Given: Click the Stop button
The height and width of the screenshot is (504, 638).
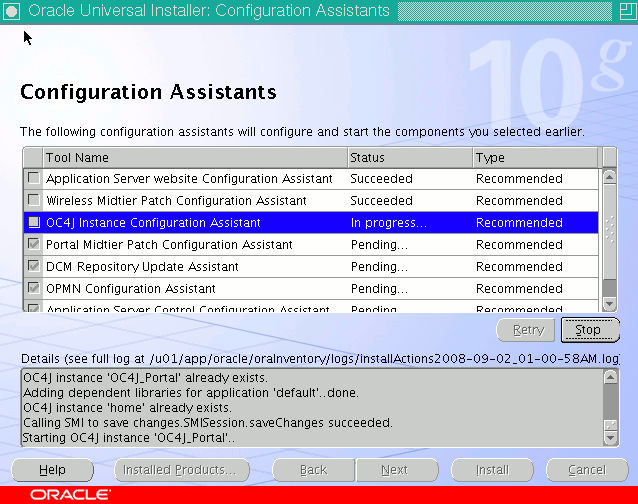Looking at the screenshot, I should [x=590, y=330].
